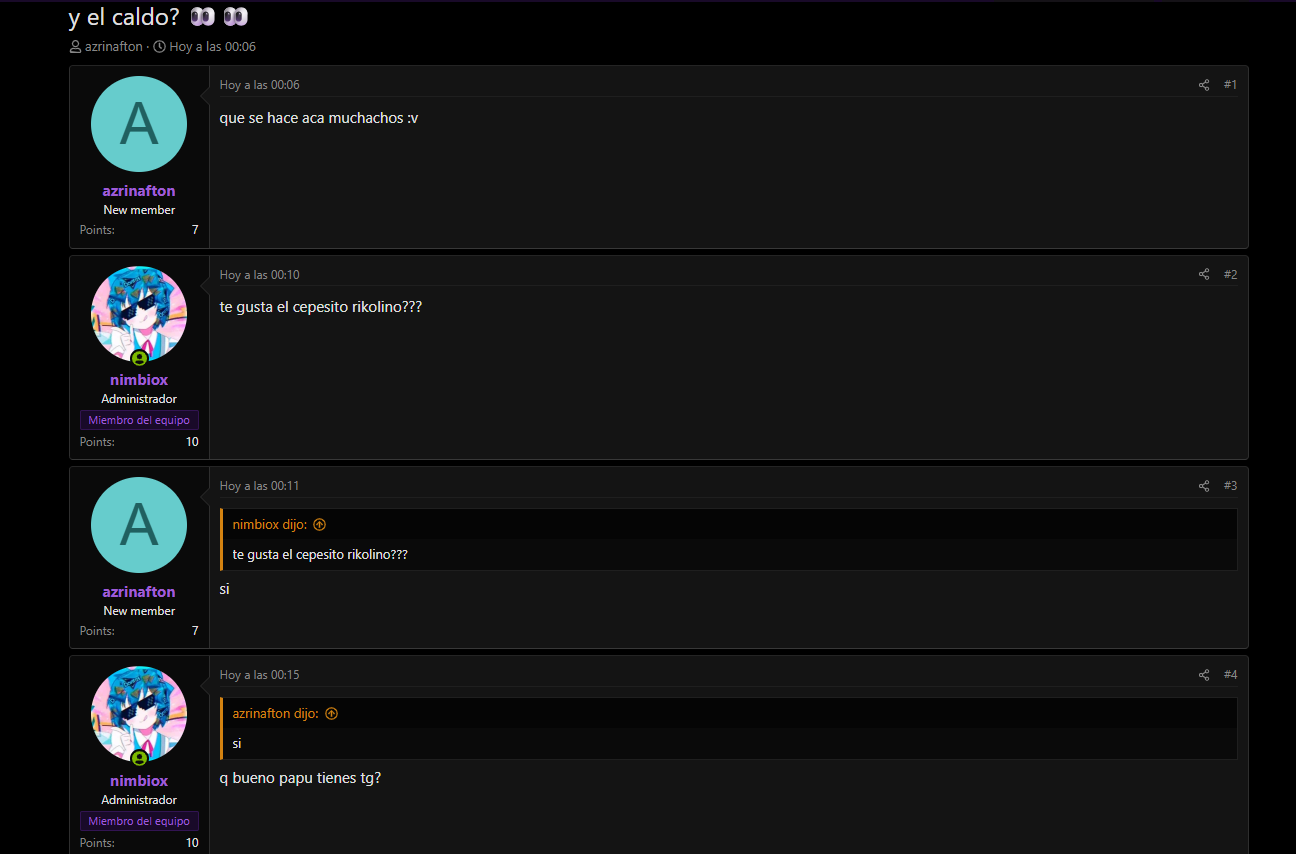Open nimbiox avatar in post #2
Image resolution: width=1296 pixels, height=854 pixels.
pos(139,314)
